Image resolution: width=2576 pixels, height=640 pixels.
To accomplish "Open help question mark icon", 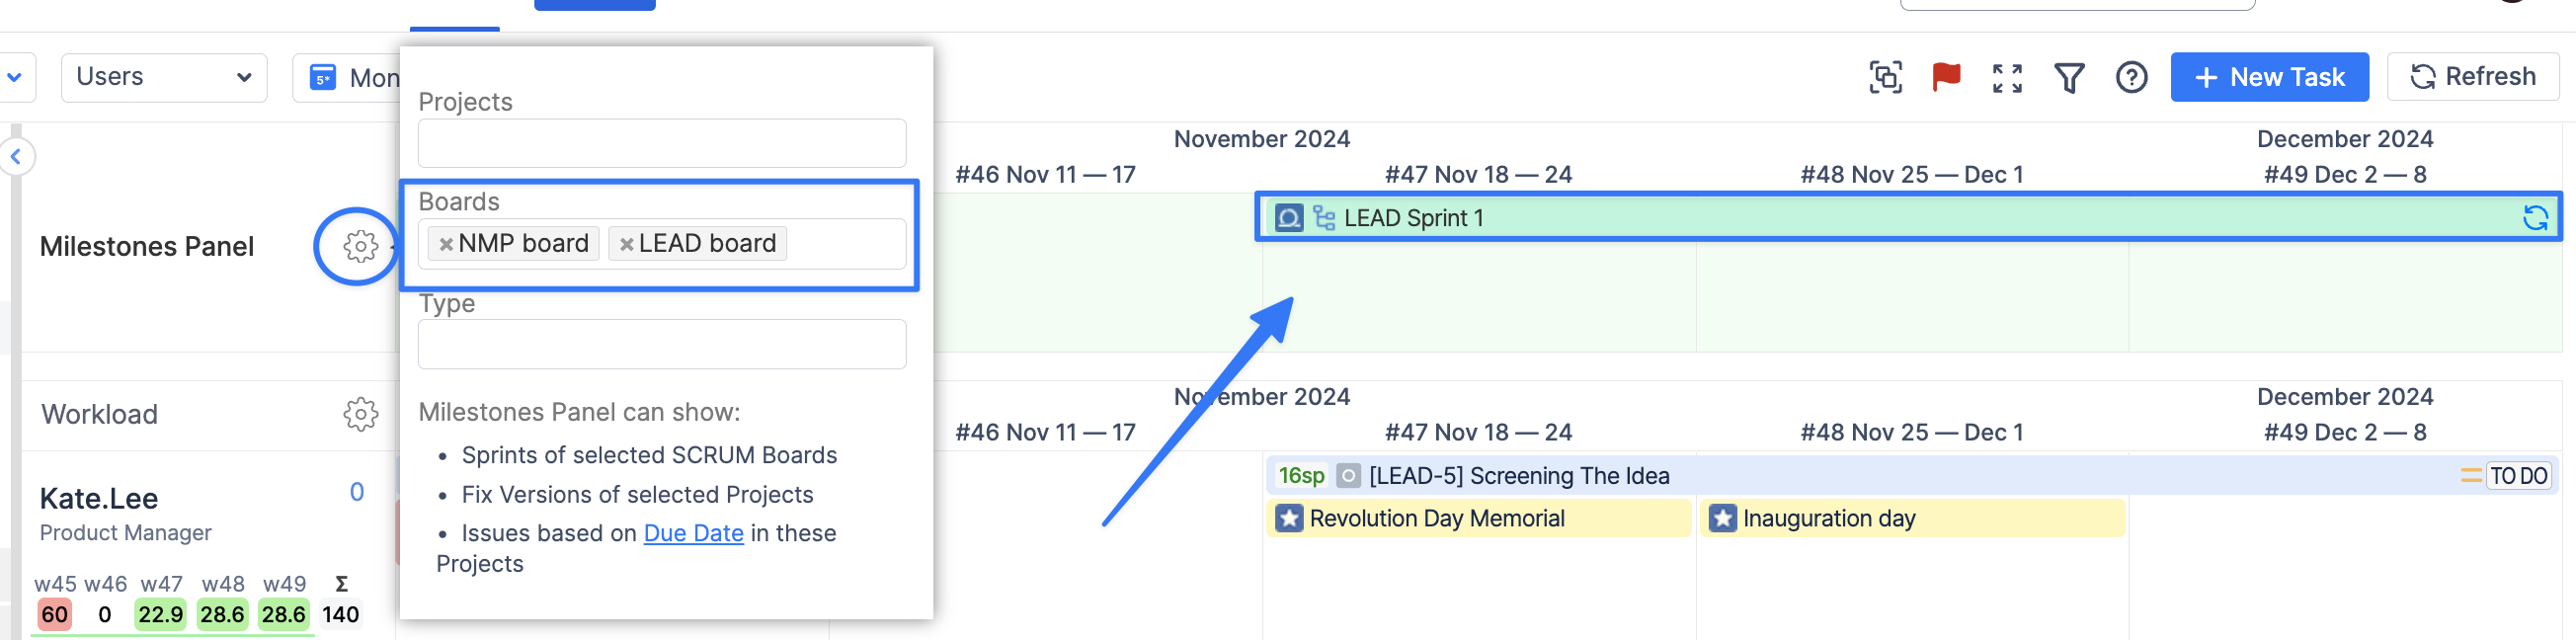I will click(2131, 77).
